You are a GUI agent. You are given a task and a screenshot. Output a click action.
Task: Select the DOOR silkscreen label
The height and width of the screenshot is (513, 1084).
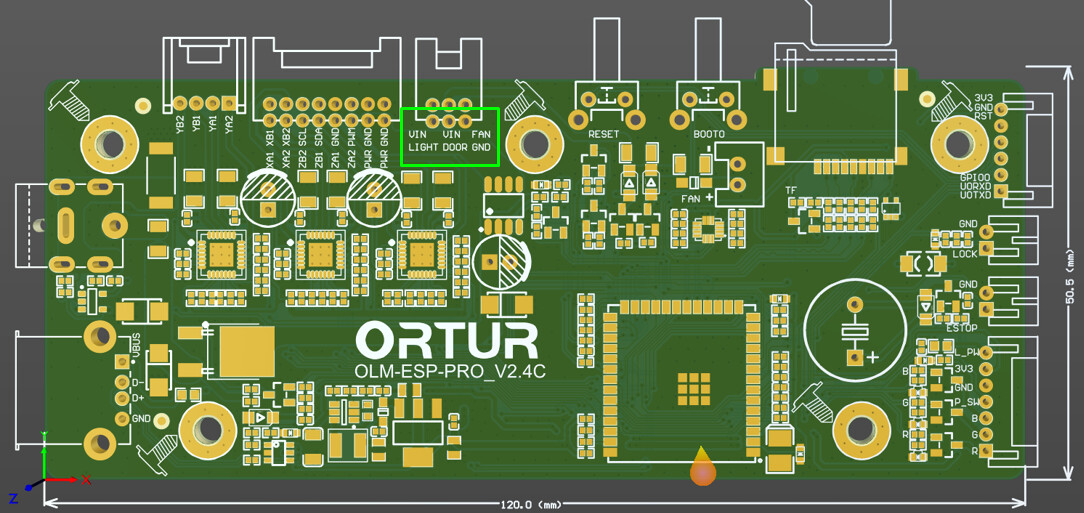[x=454, y=147]
